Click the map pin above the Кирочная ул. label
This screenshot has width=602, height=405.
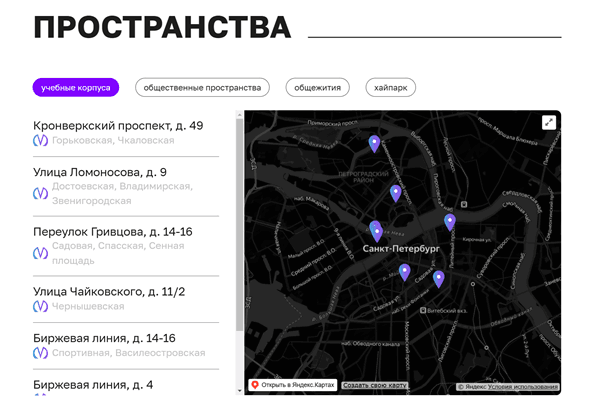tap(449, 221)
